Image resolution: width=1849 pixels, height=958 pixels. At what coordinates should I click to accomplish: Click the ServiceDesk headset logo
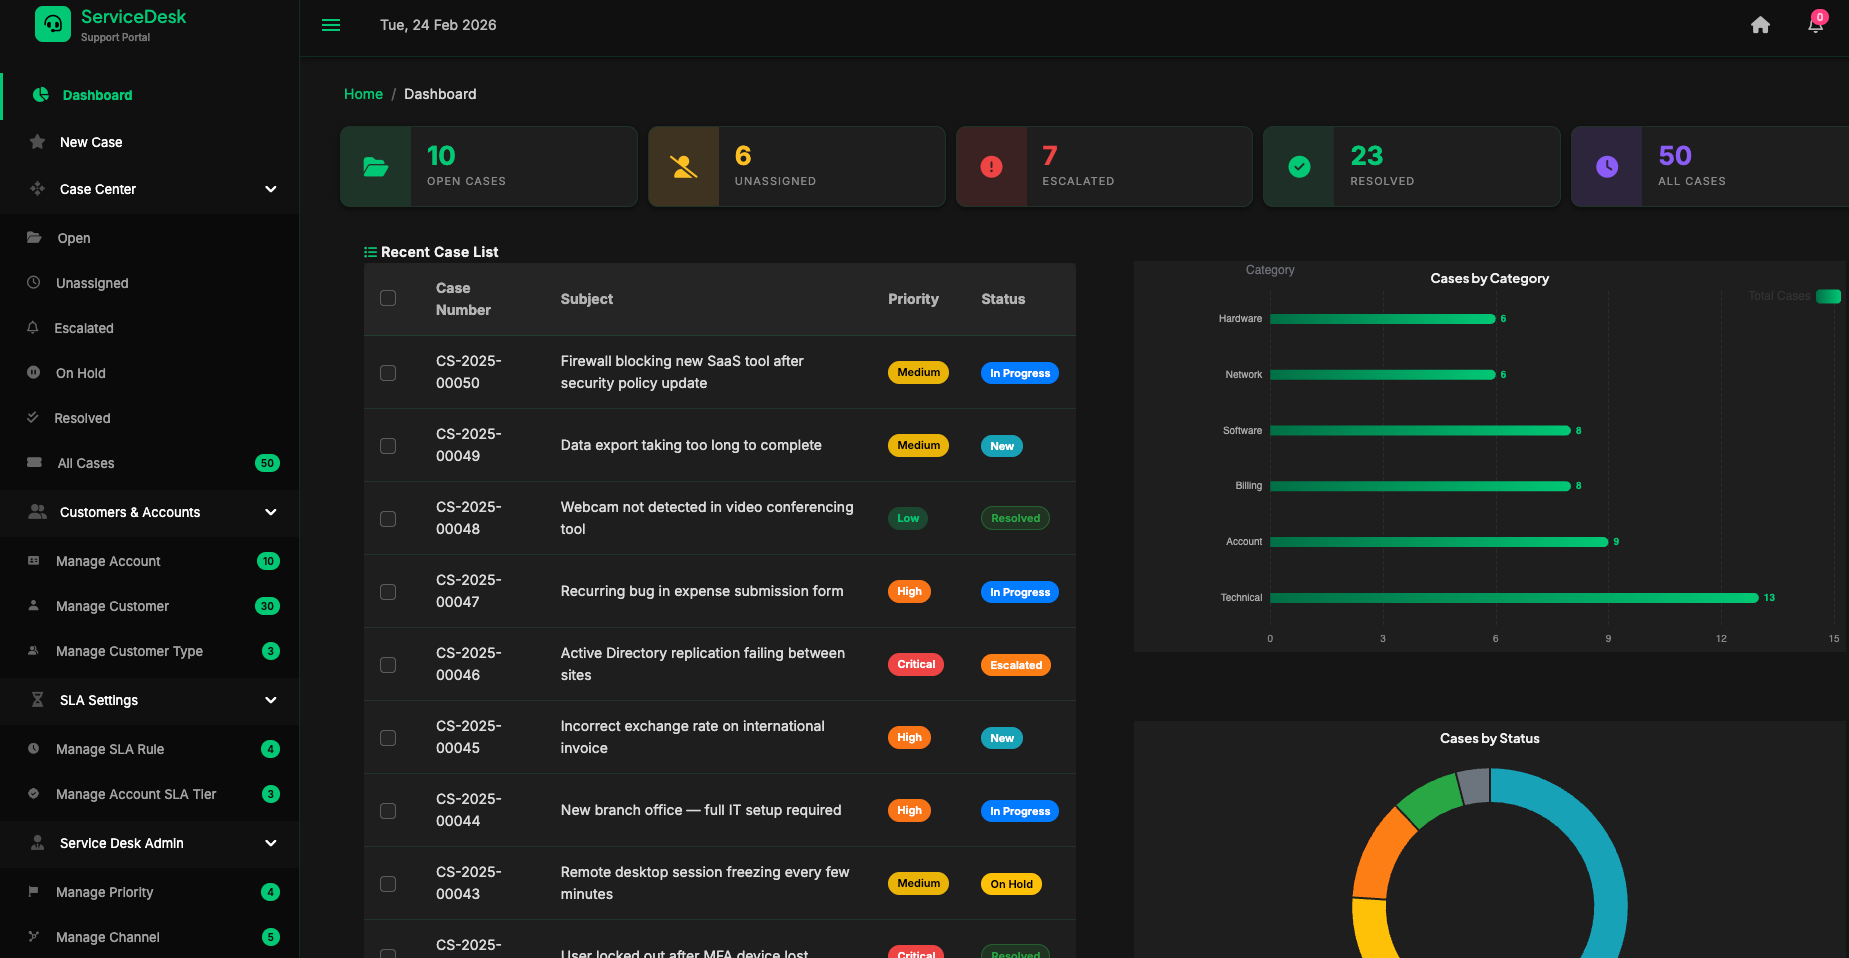tap(53, 24)
